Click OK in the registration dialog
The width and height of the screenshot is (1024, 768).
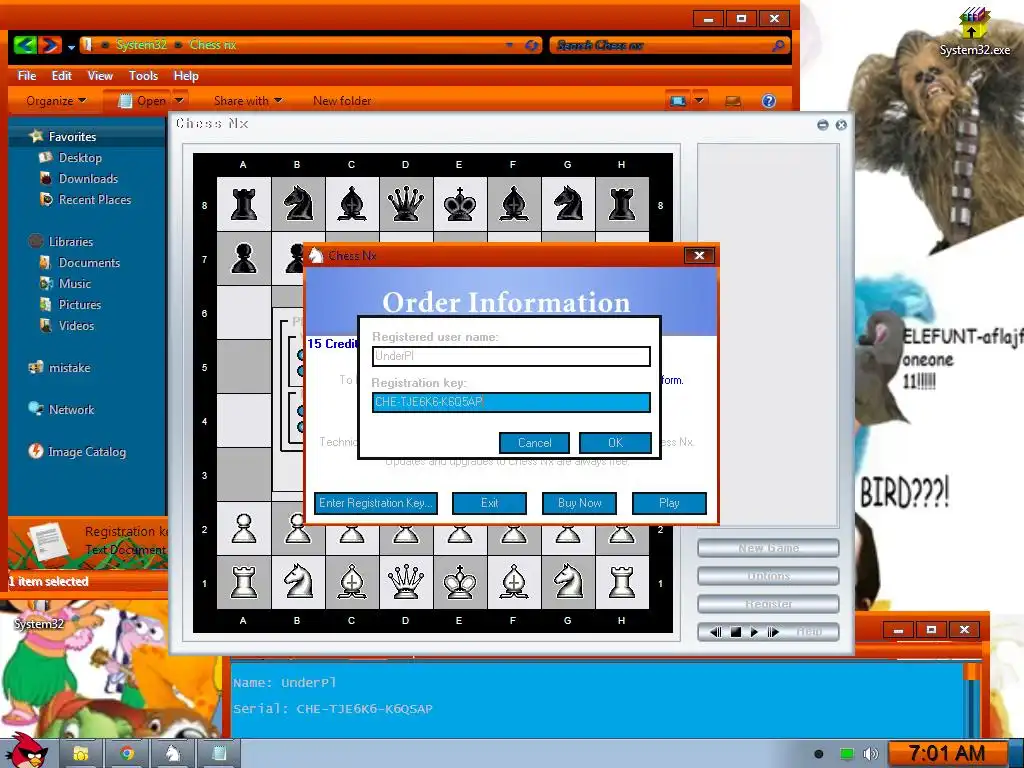(x=615, y=443)
